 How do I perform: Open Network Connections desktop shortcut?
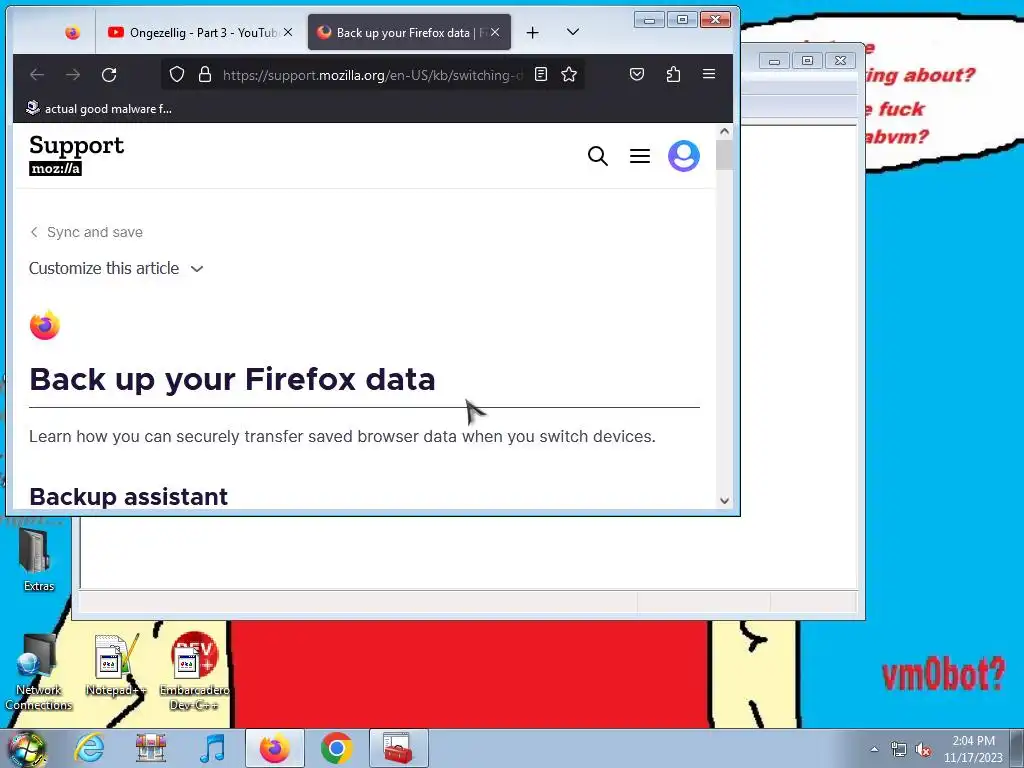click(x=39, y=673)
